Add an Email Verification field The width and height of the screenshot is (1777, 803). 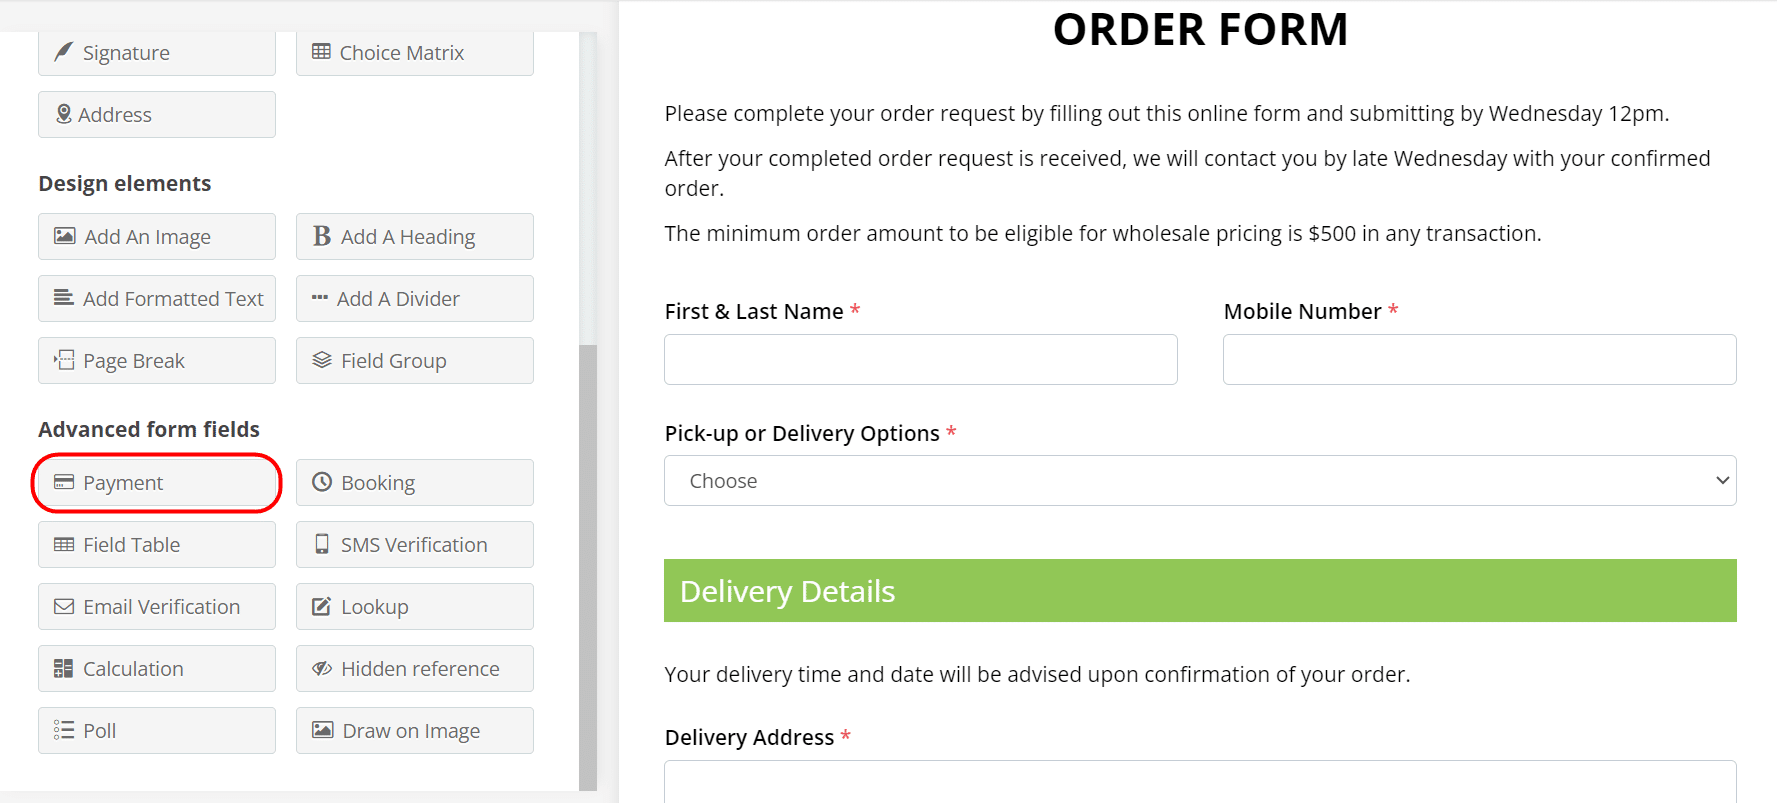click(157, 607)
